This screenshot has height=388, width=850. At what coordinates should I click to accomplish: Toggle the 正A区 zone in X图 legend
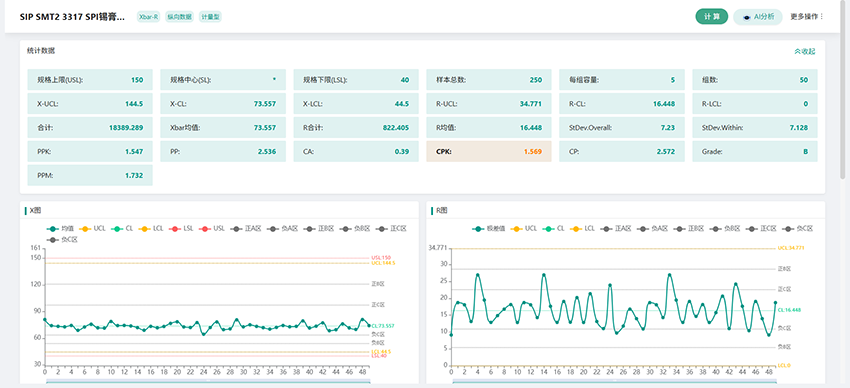(x=246, y=229)
